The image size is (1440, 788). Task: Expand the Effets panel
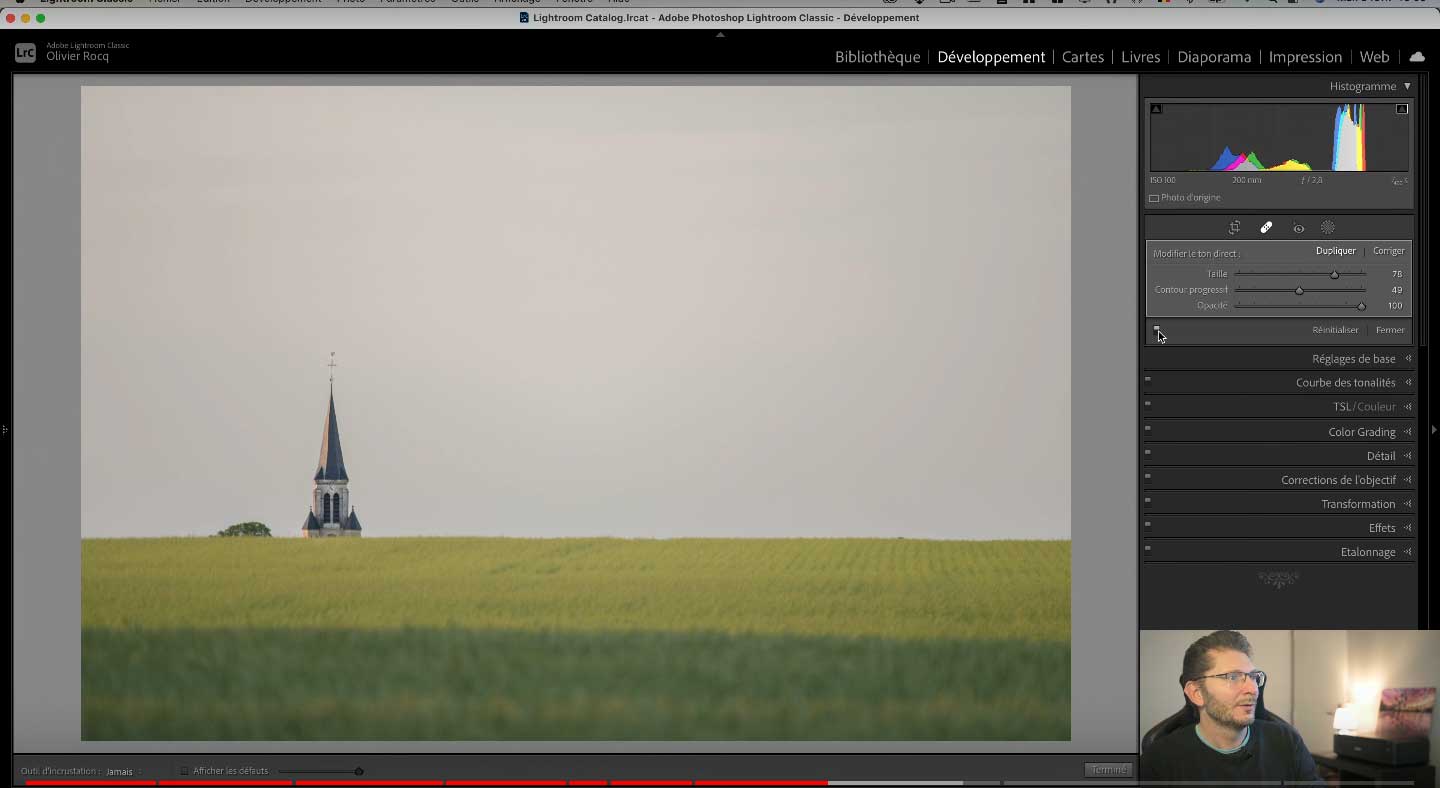pyautogui.click(x=1408, y=528)
